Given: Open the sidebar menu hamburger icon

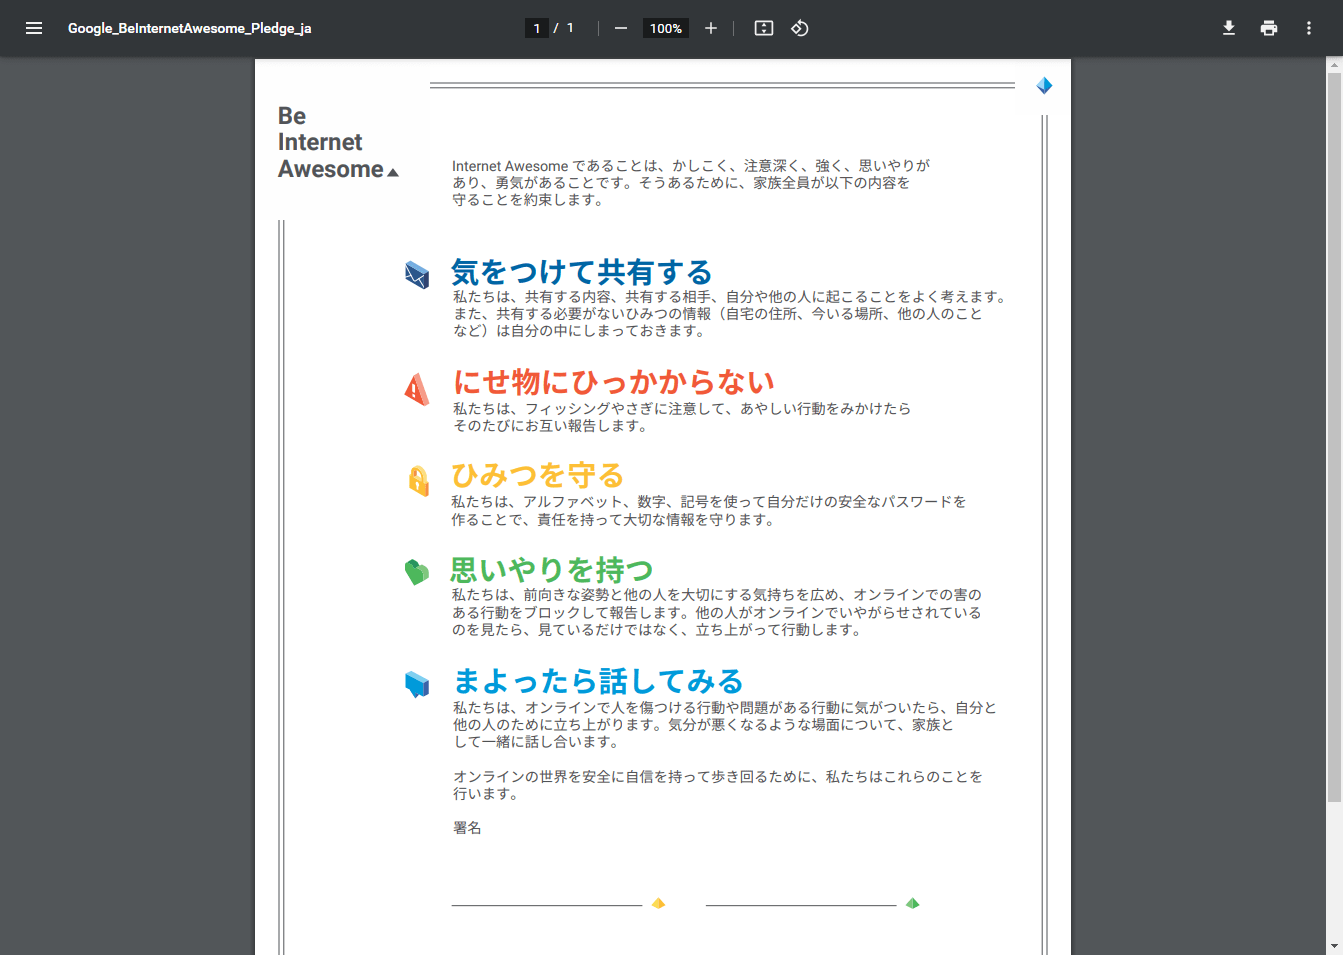Looking at the screenshot, I should [34, 28].
